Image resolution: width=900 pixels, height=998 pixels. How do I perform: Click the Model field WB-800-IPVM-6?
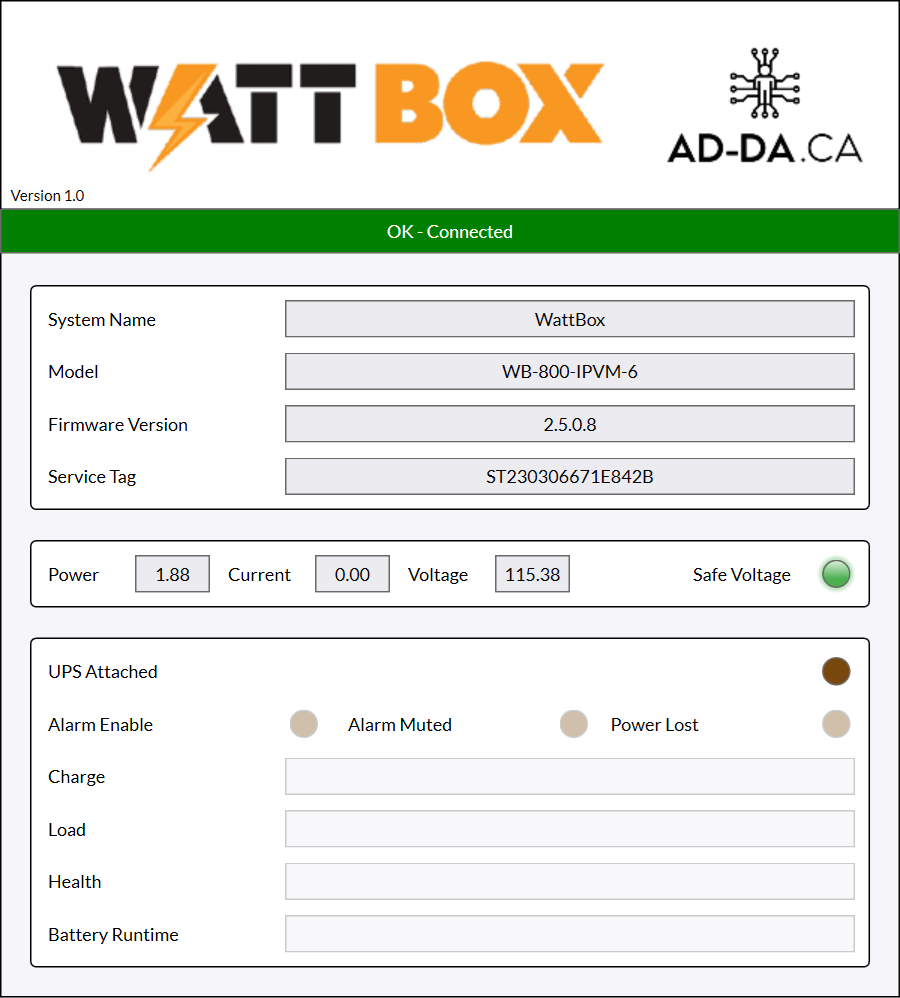pos(569,372)
